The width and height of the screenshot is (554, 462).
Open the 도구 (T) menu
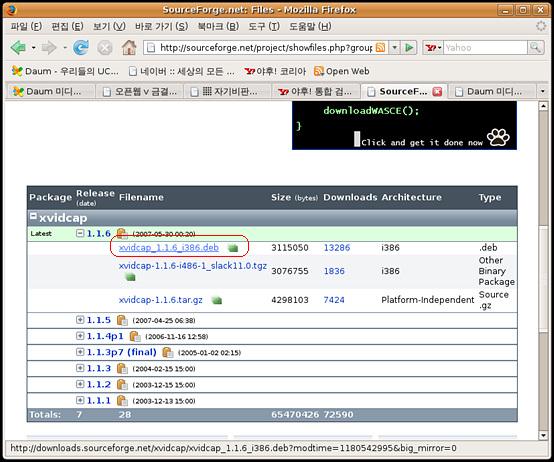(264, 26)
